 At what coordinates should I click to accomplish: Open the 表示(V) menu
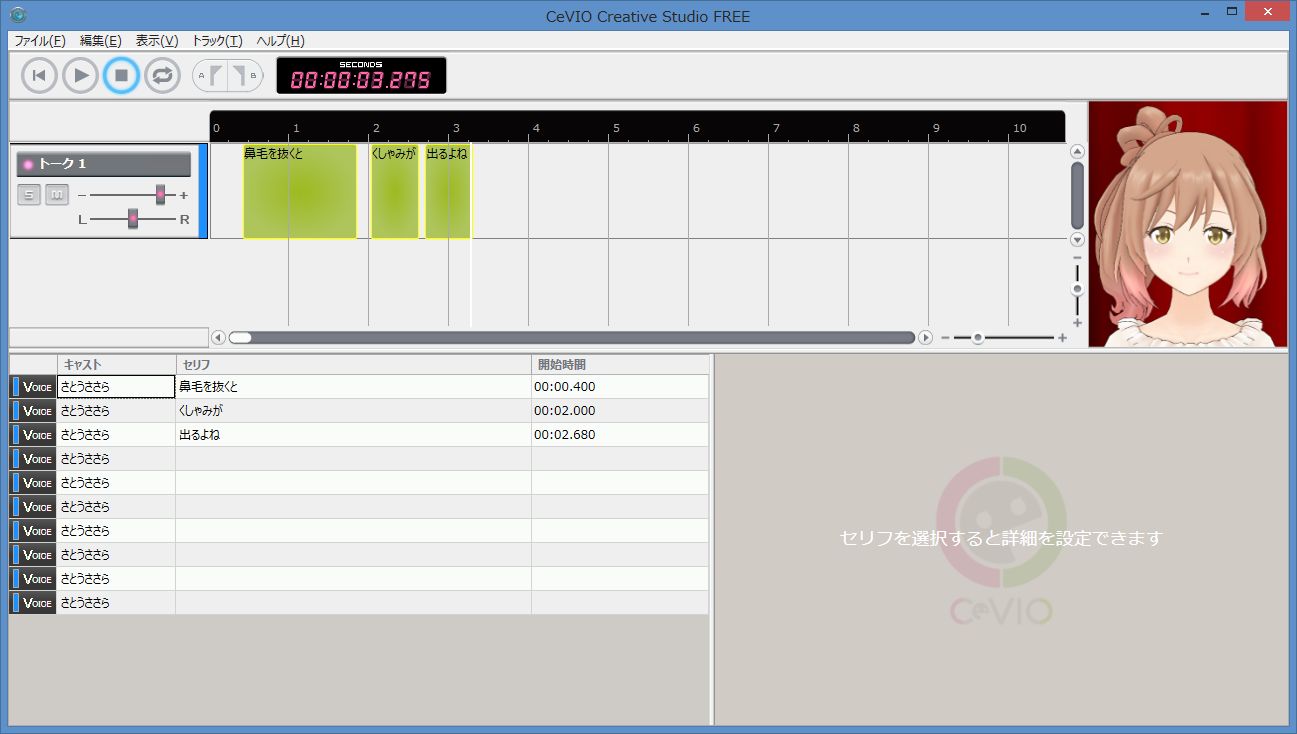(157, 41)
